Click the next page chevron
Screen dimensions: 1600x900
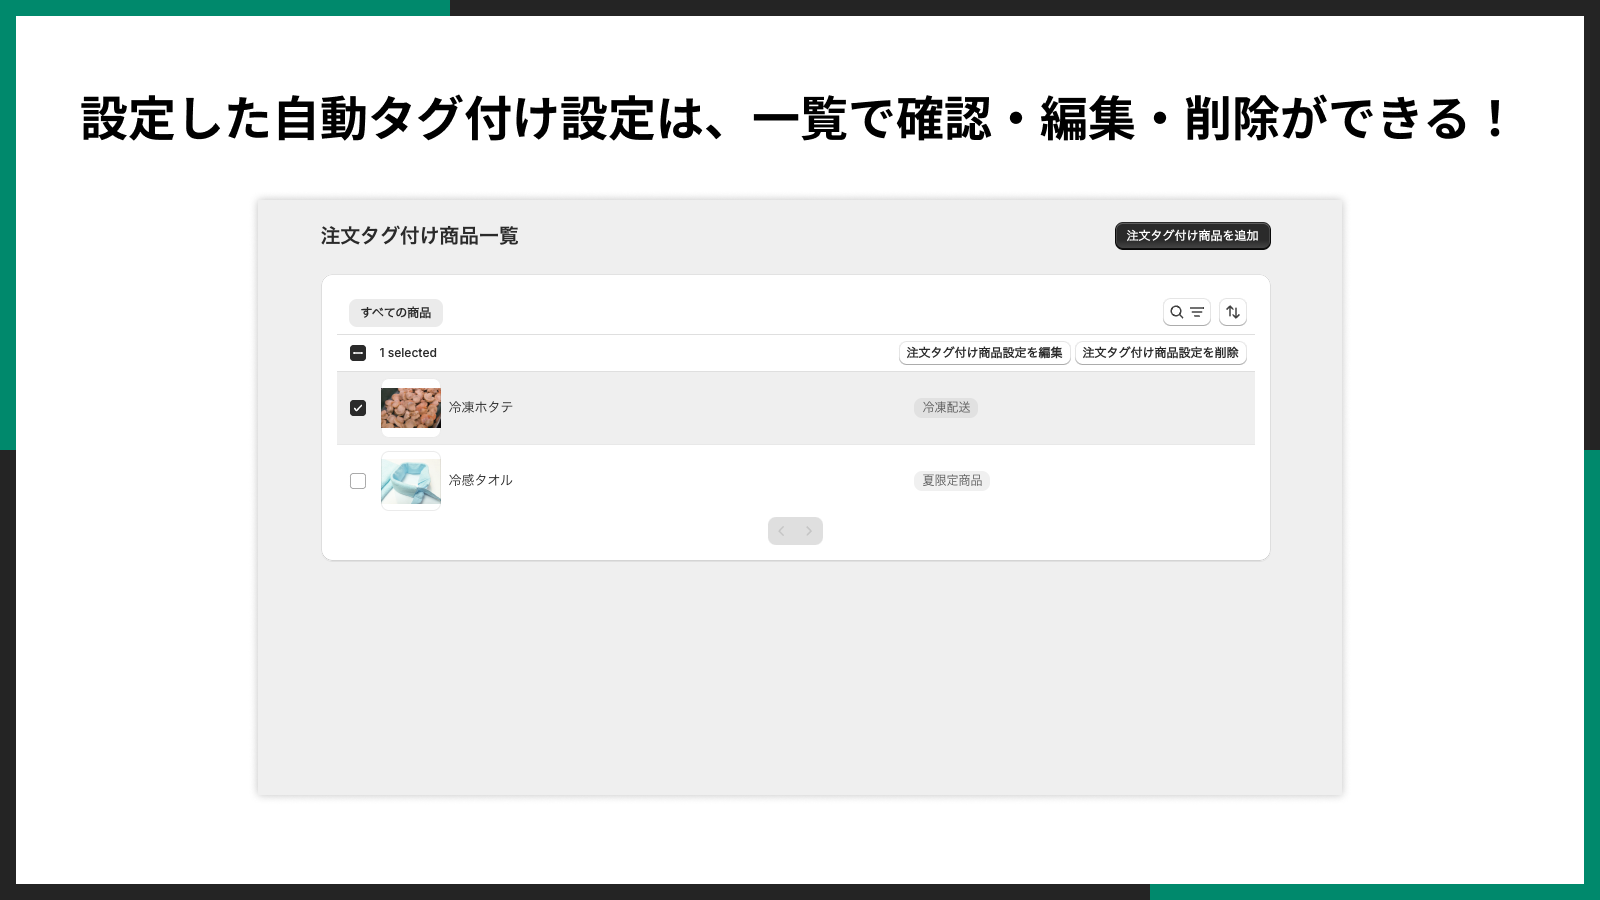tap(809, 531)
